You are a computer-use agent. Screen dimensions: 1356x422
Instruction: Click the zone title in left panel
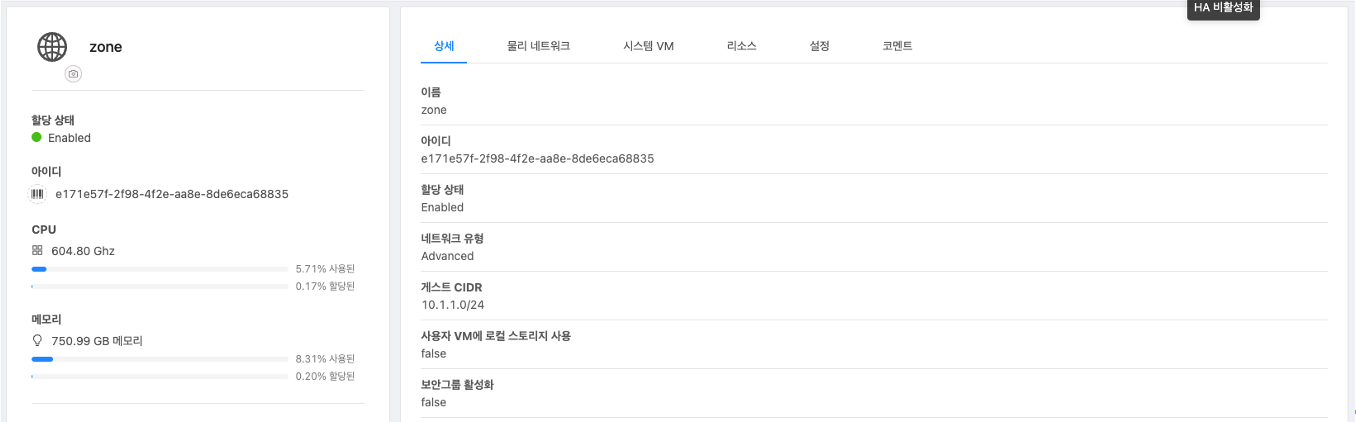coord(106,47)
